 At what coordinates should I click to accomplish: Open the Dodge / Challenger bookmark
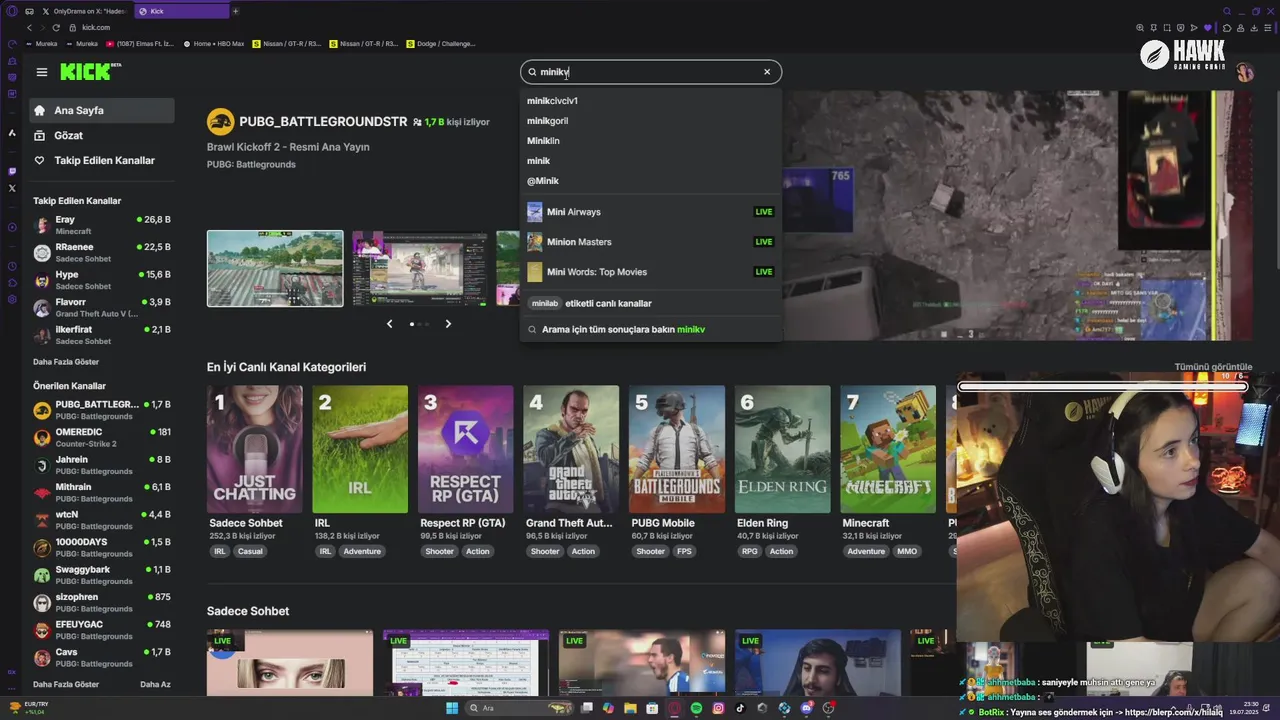tap(440, 44)
